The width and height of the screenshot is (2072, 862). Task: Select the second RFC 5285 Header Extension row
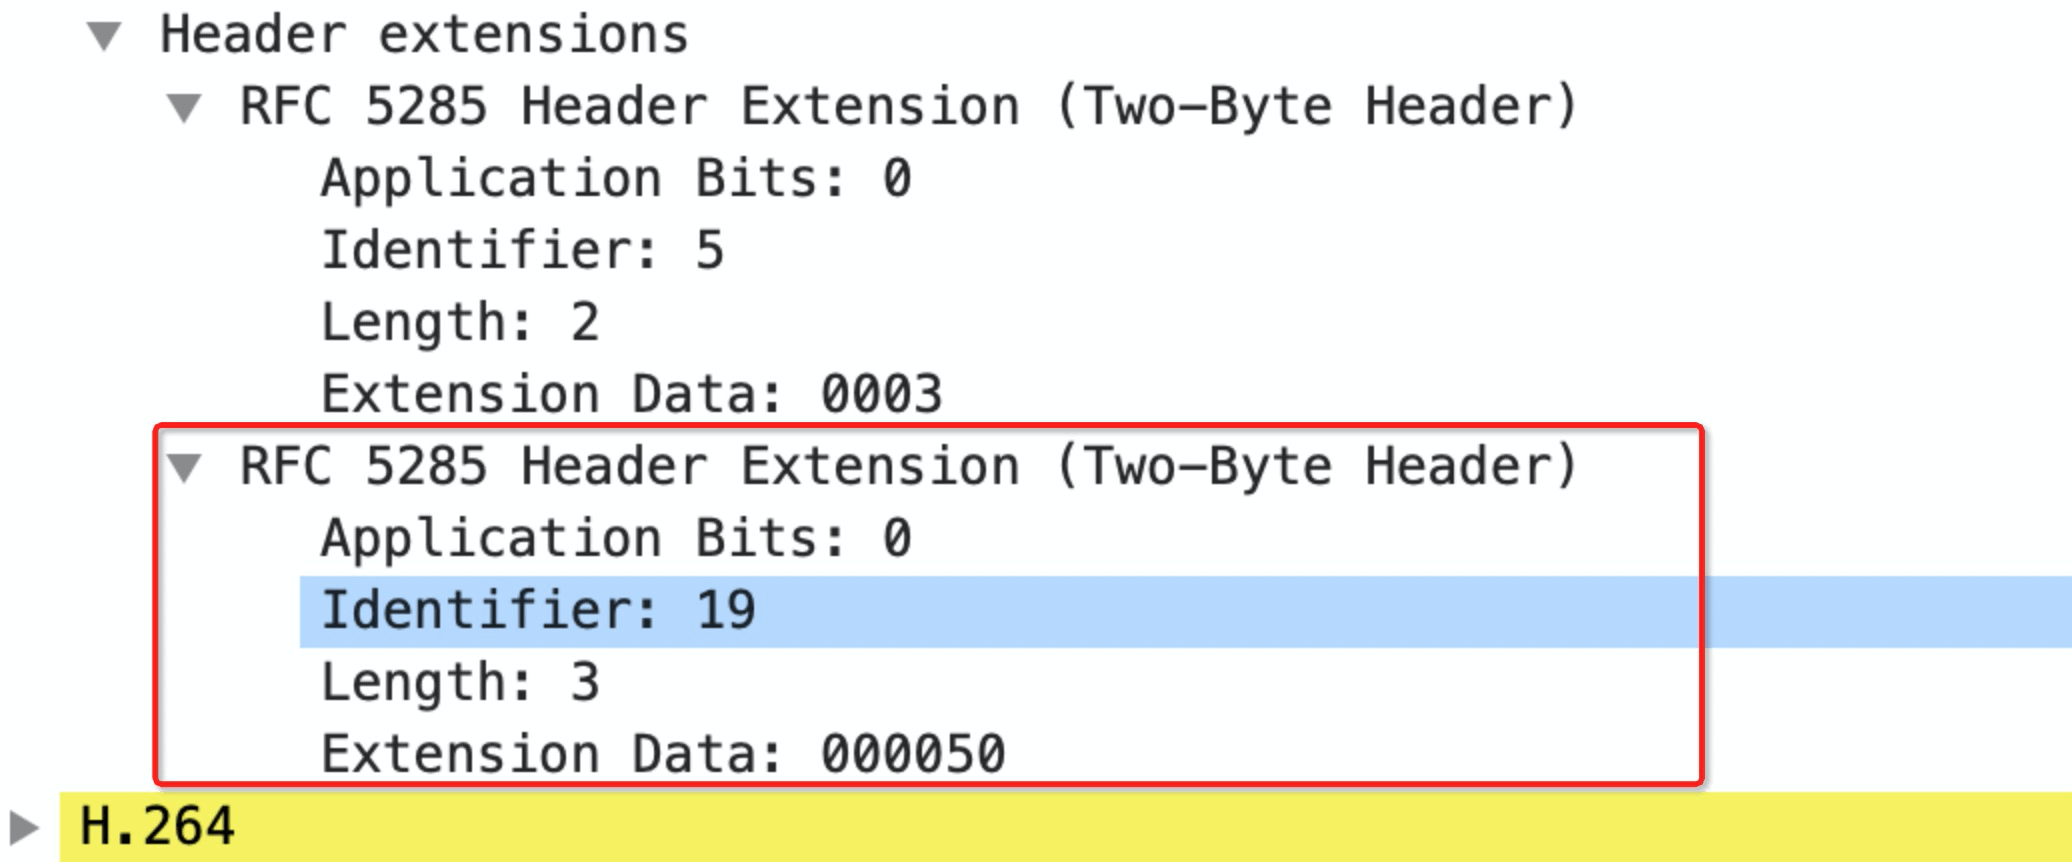907,467
